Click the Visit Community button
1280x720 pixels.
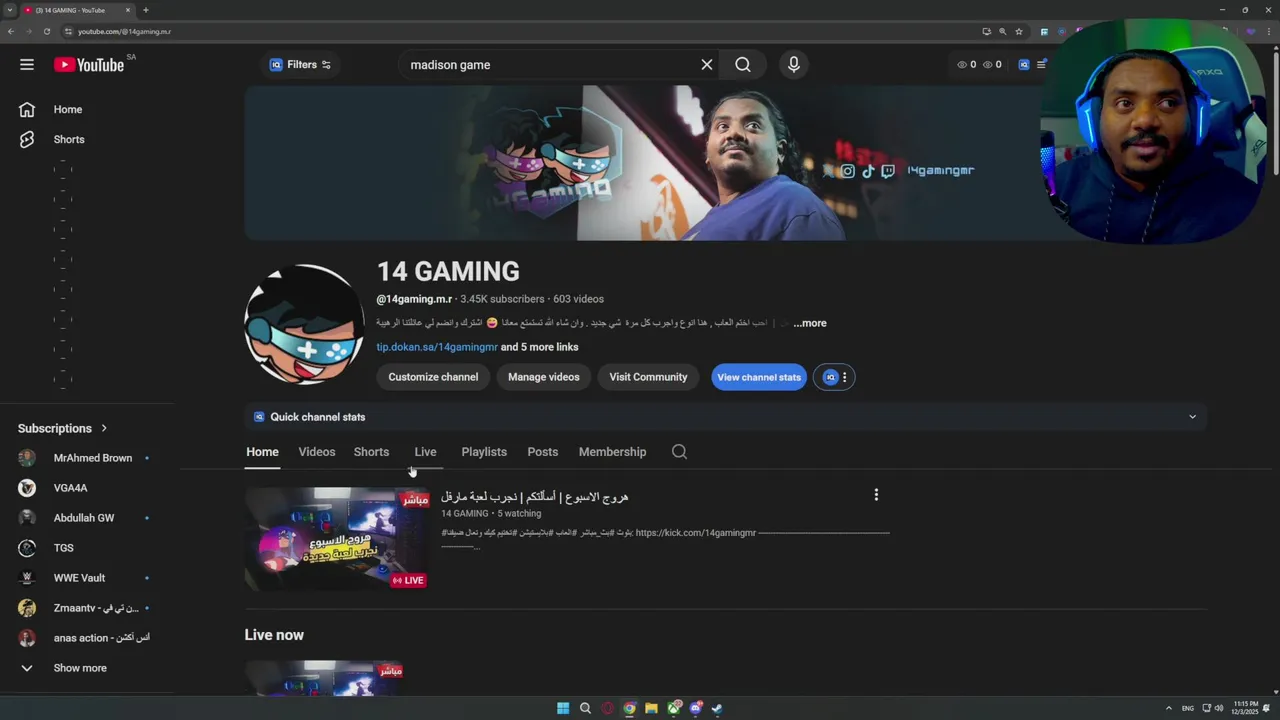pos(648,377)
